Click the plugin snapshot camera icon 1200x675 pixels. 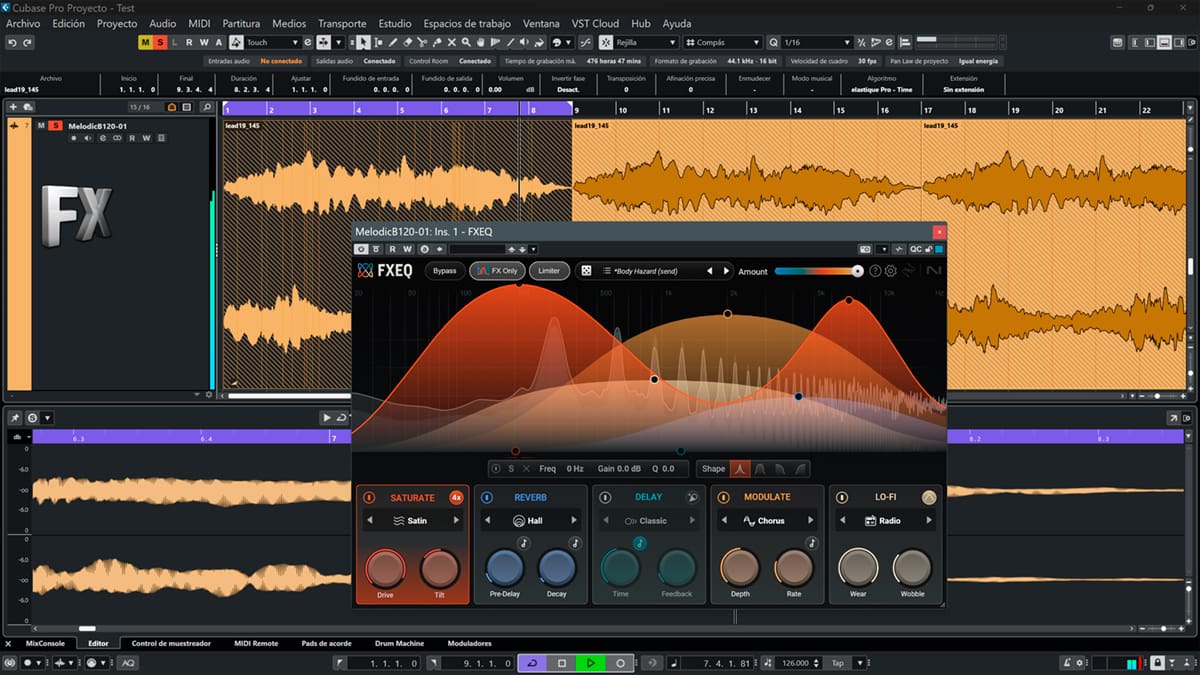tap(865, 249)
